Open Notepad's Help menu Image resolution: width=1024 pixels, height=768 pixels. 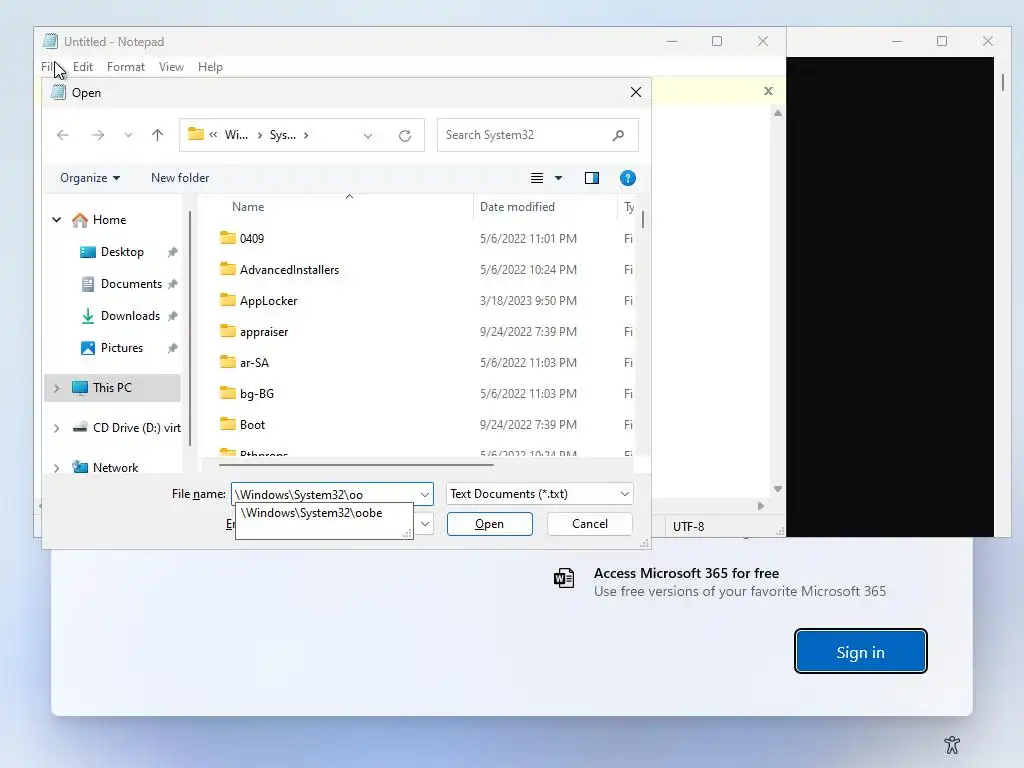[x=210, y=67]
